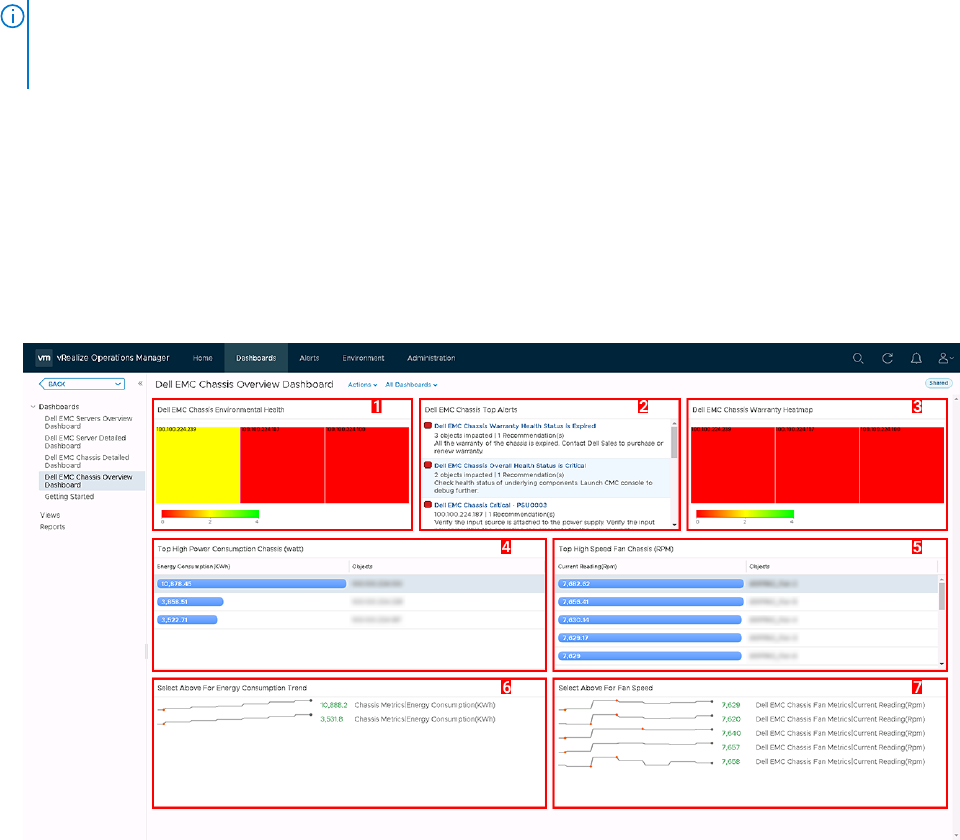Select the 3,858.51 energy consumption row
This screenshot has height=840, width=960.
(x=349, y=602)
